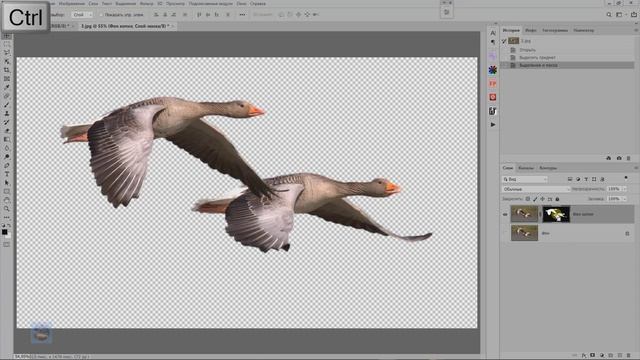Select the Blur tool
The image size is (640, 360).
(7, 148)
